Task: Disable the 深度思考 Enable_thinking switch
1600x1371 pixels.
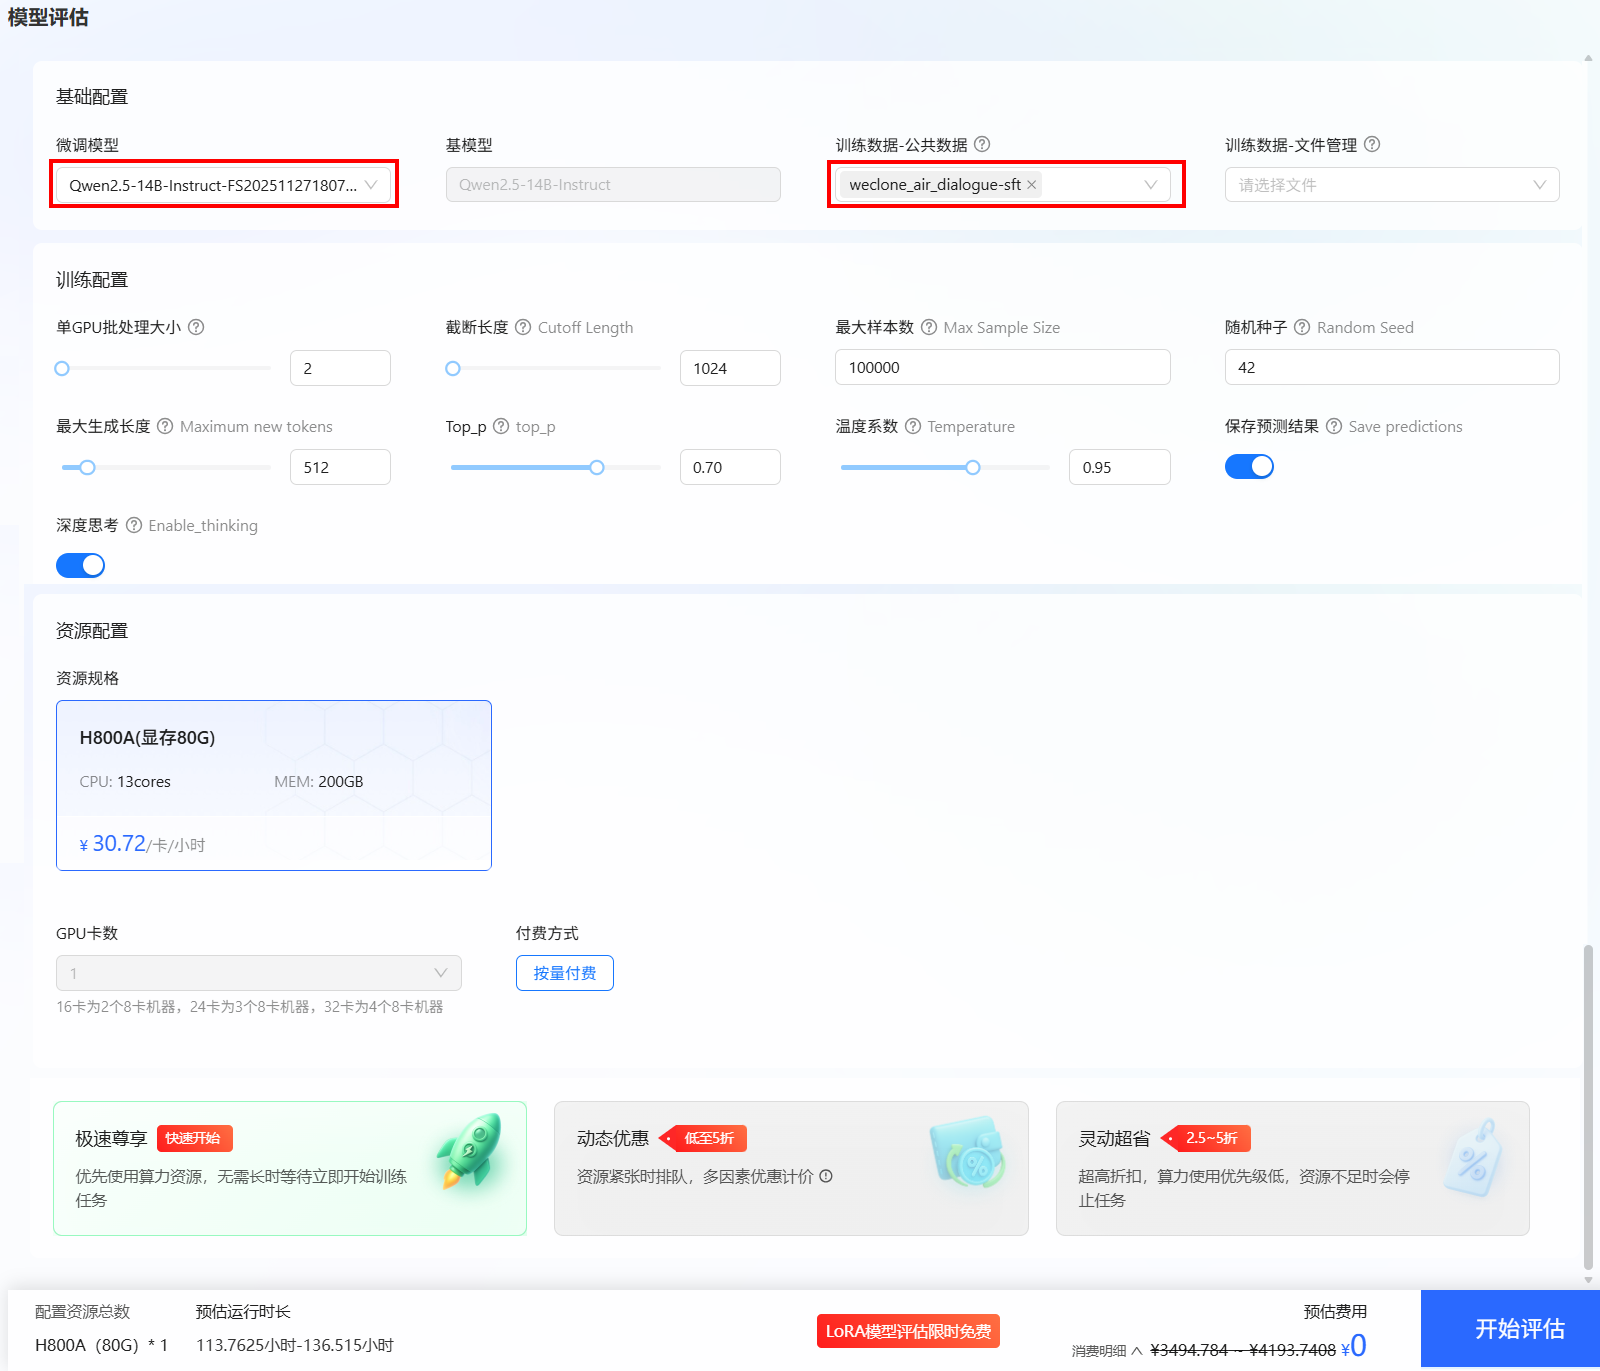Action: tap(80, 565)
